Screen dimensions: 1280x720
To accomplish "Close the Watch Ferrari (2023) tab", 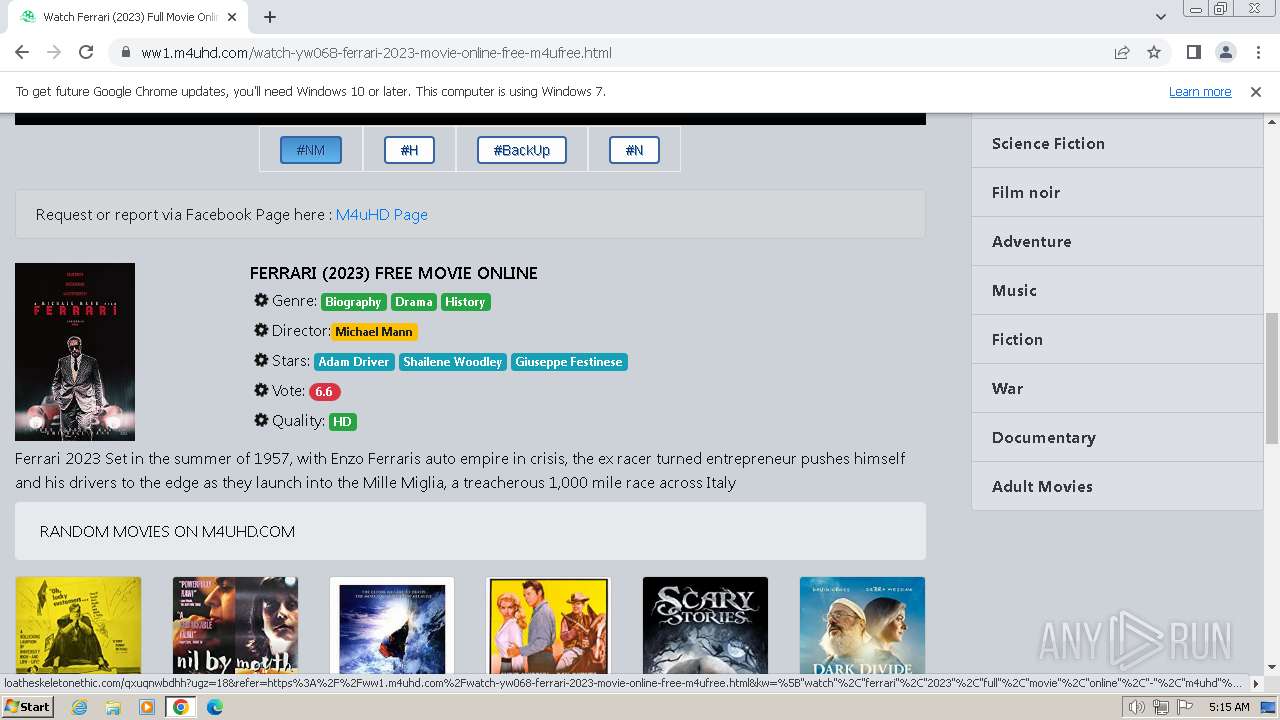I will [x=232, y=17].
